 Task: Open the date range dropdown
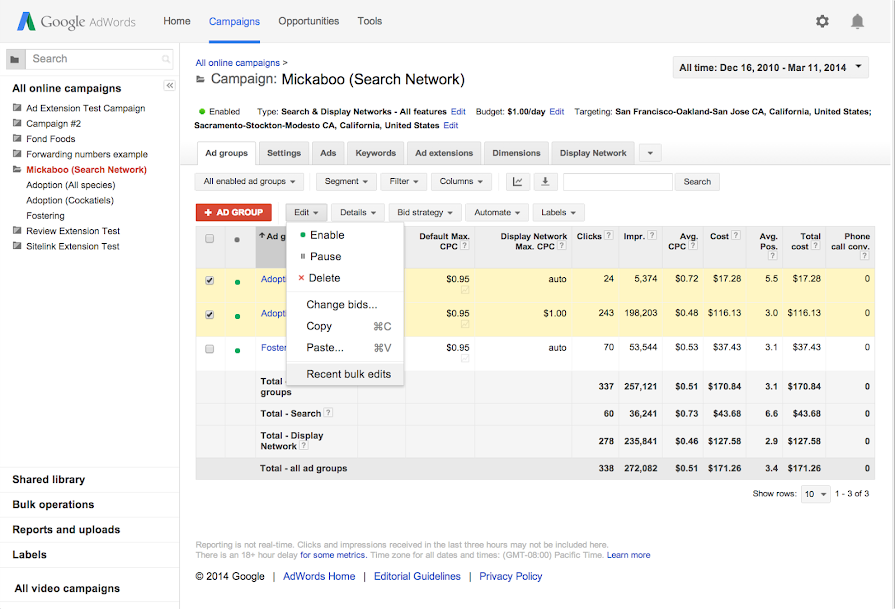(771, 68)
